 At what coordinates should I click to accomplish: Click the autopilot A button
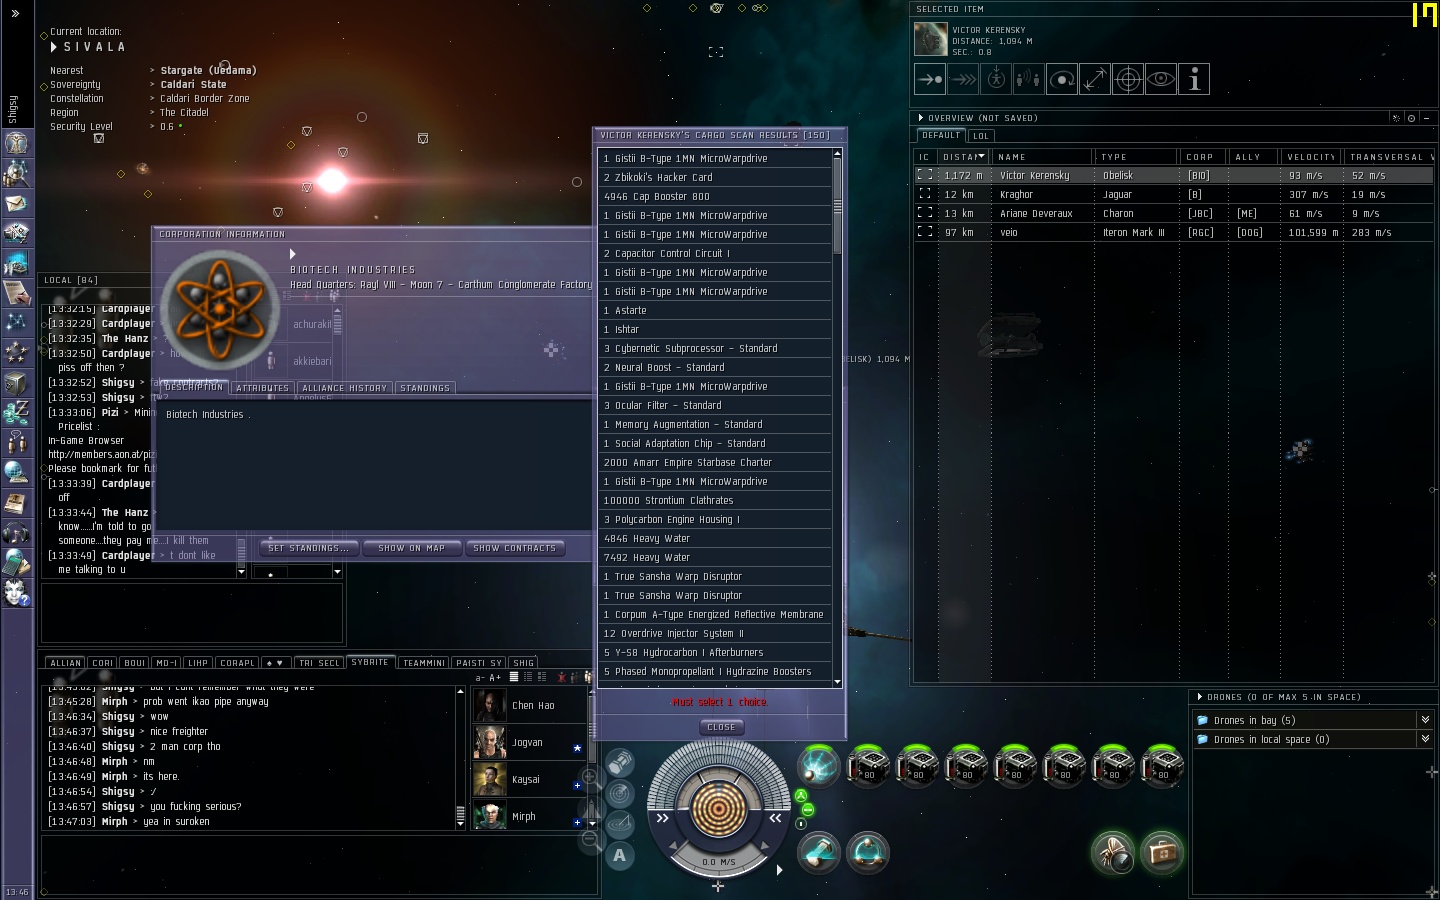pos(620,856)
